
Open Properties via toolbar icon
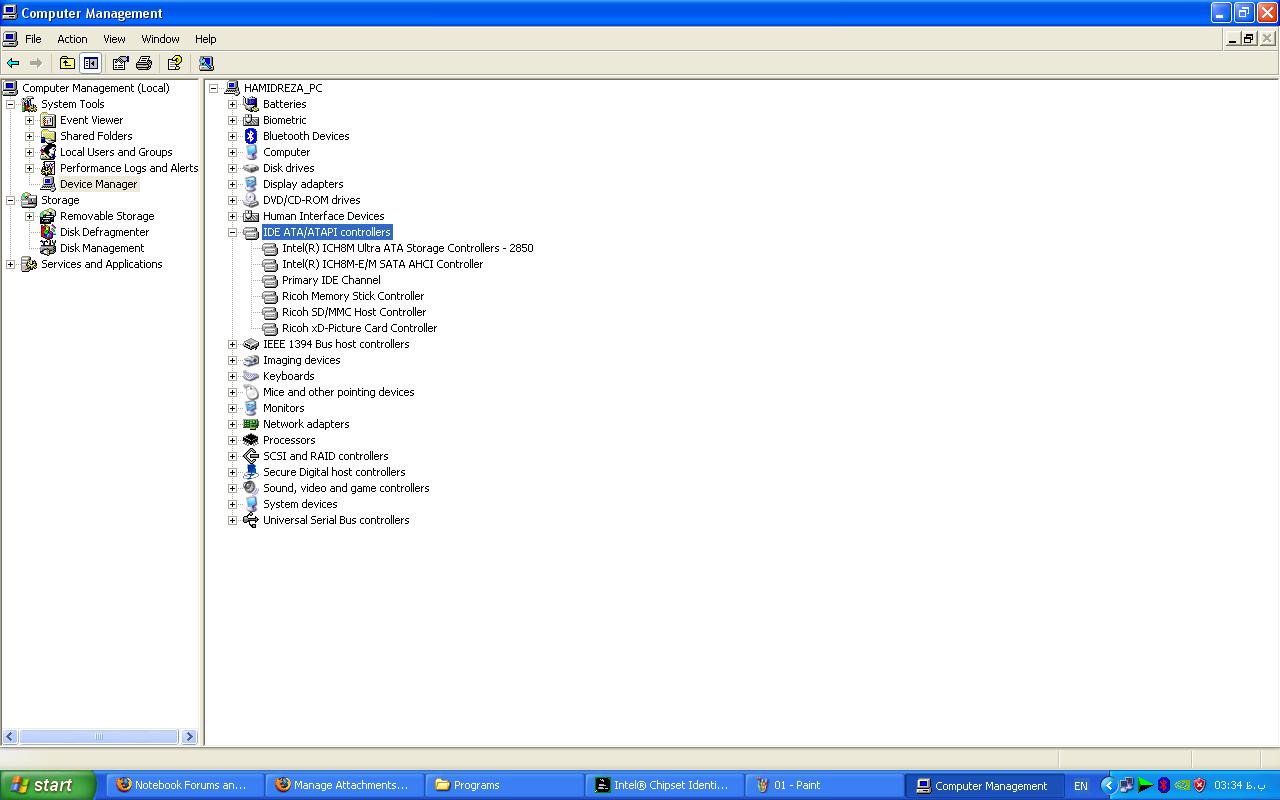coord(120,63)
